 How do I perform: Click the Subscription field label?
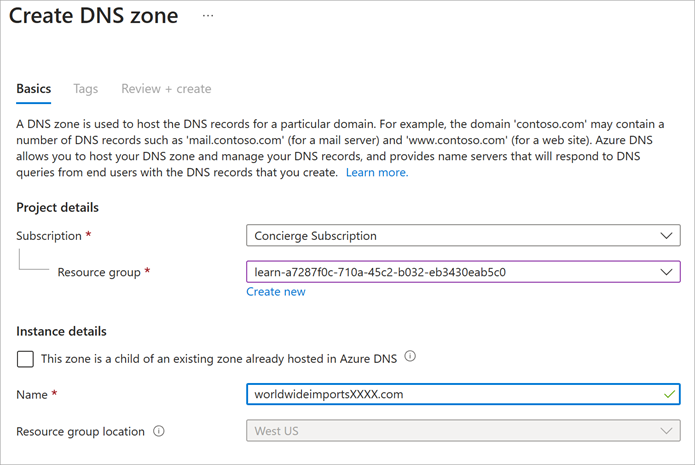tap(49, 236)
